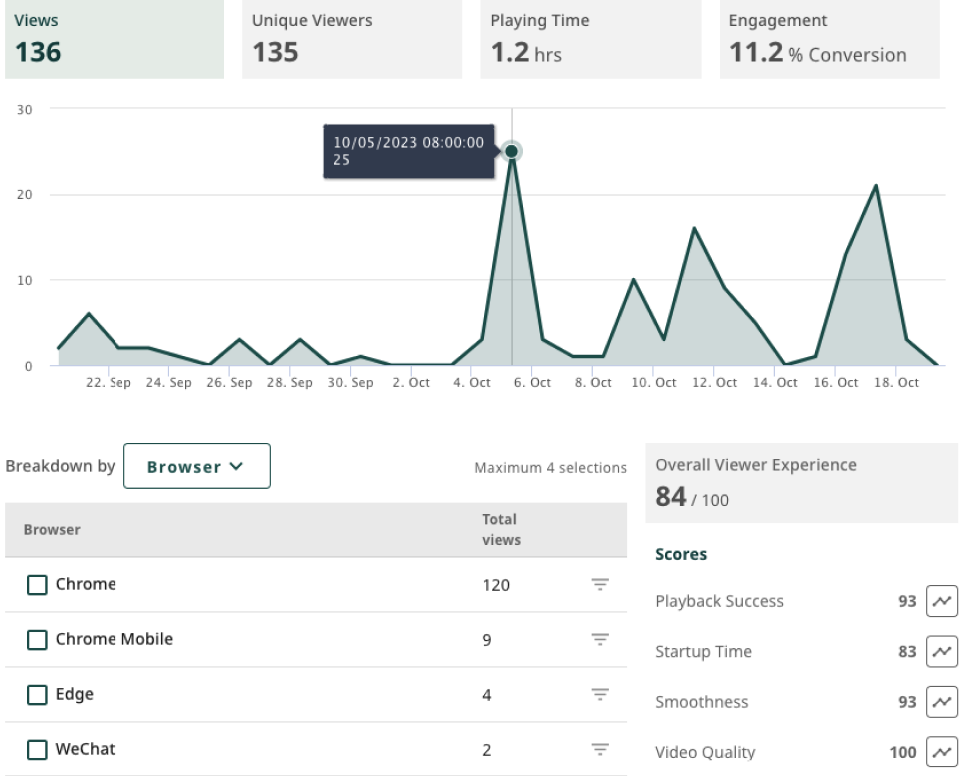
Task: Click the Maximum 4 selections note
Action: click(550, 468)
